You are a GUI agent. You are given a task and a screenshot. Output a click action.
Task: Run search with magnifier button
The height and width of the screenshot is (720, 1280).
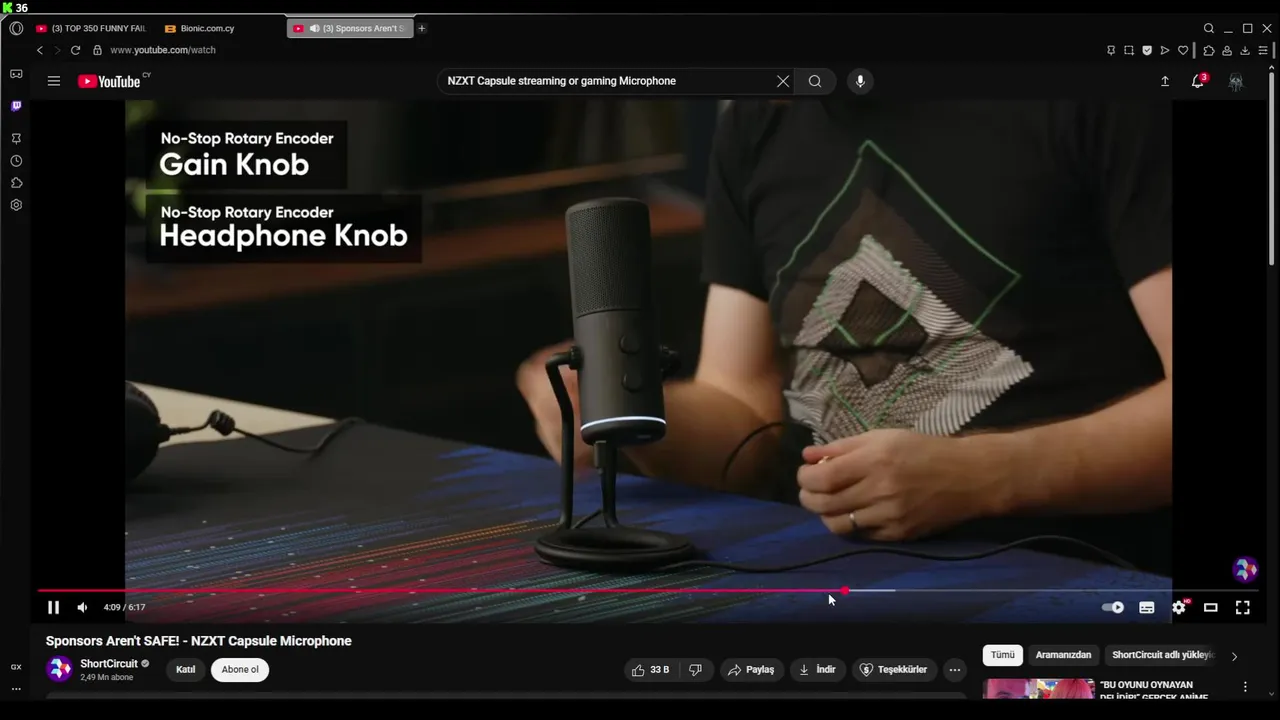[815, 81]
